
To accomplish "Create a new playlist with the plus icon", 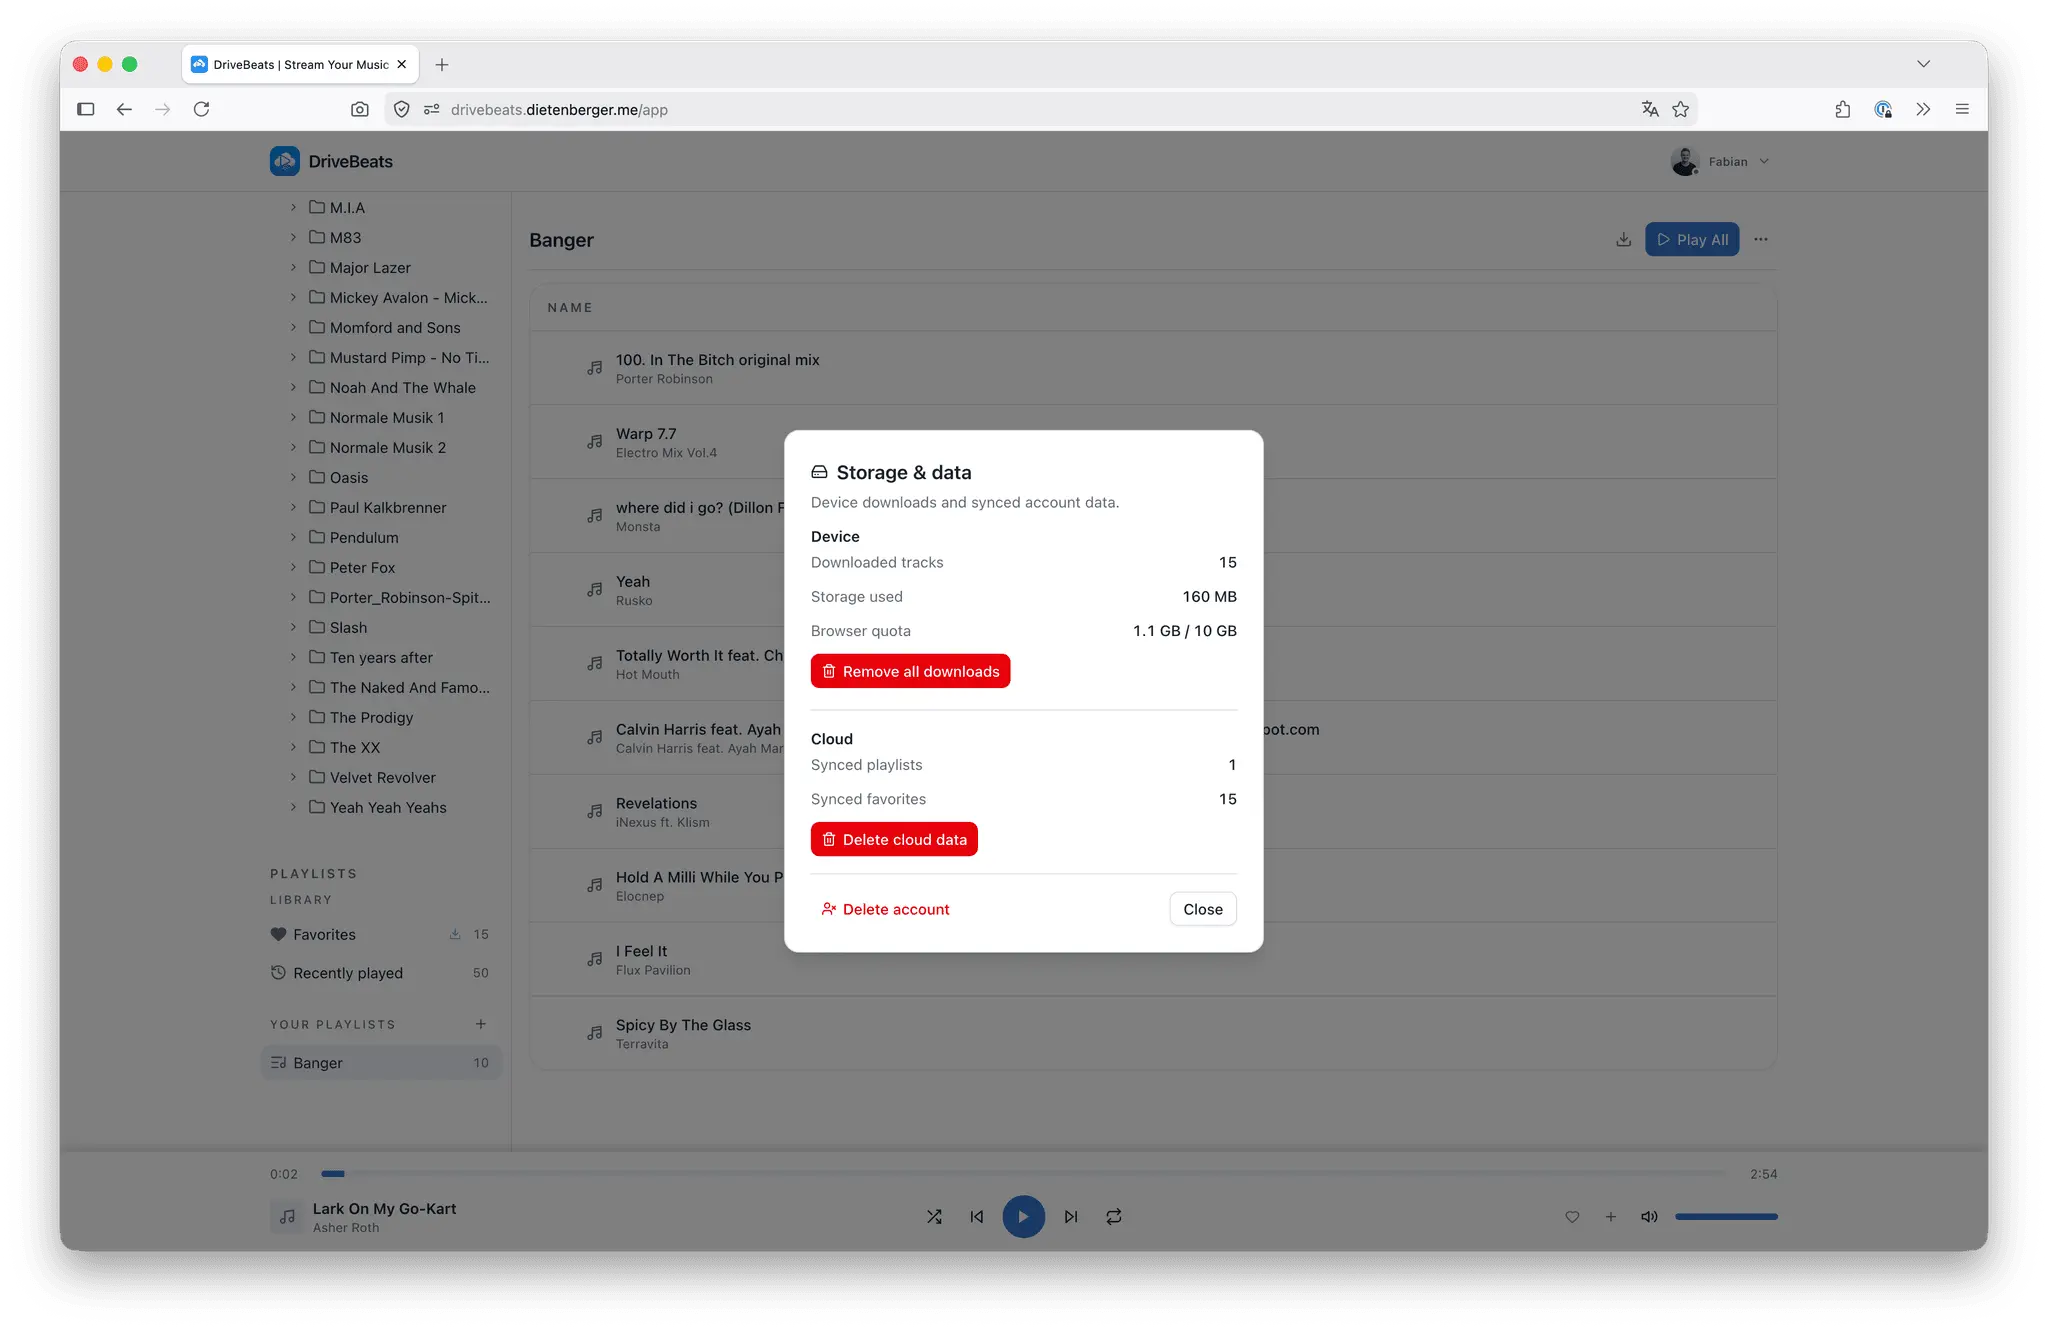I will pos(481,1024).
